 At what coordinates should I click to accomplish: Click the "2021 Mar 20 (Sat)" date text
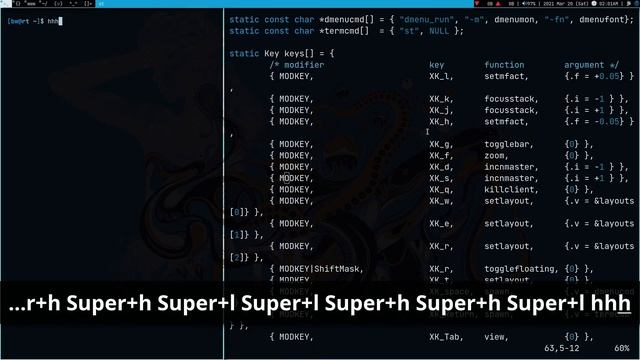566,4
